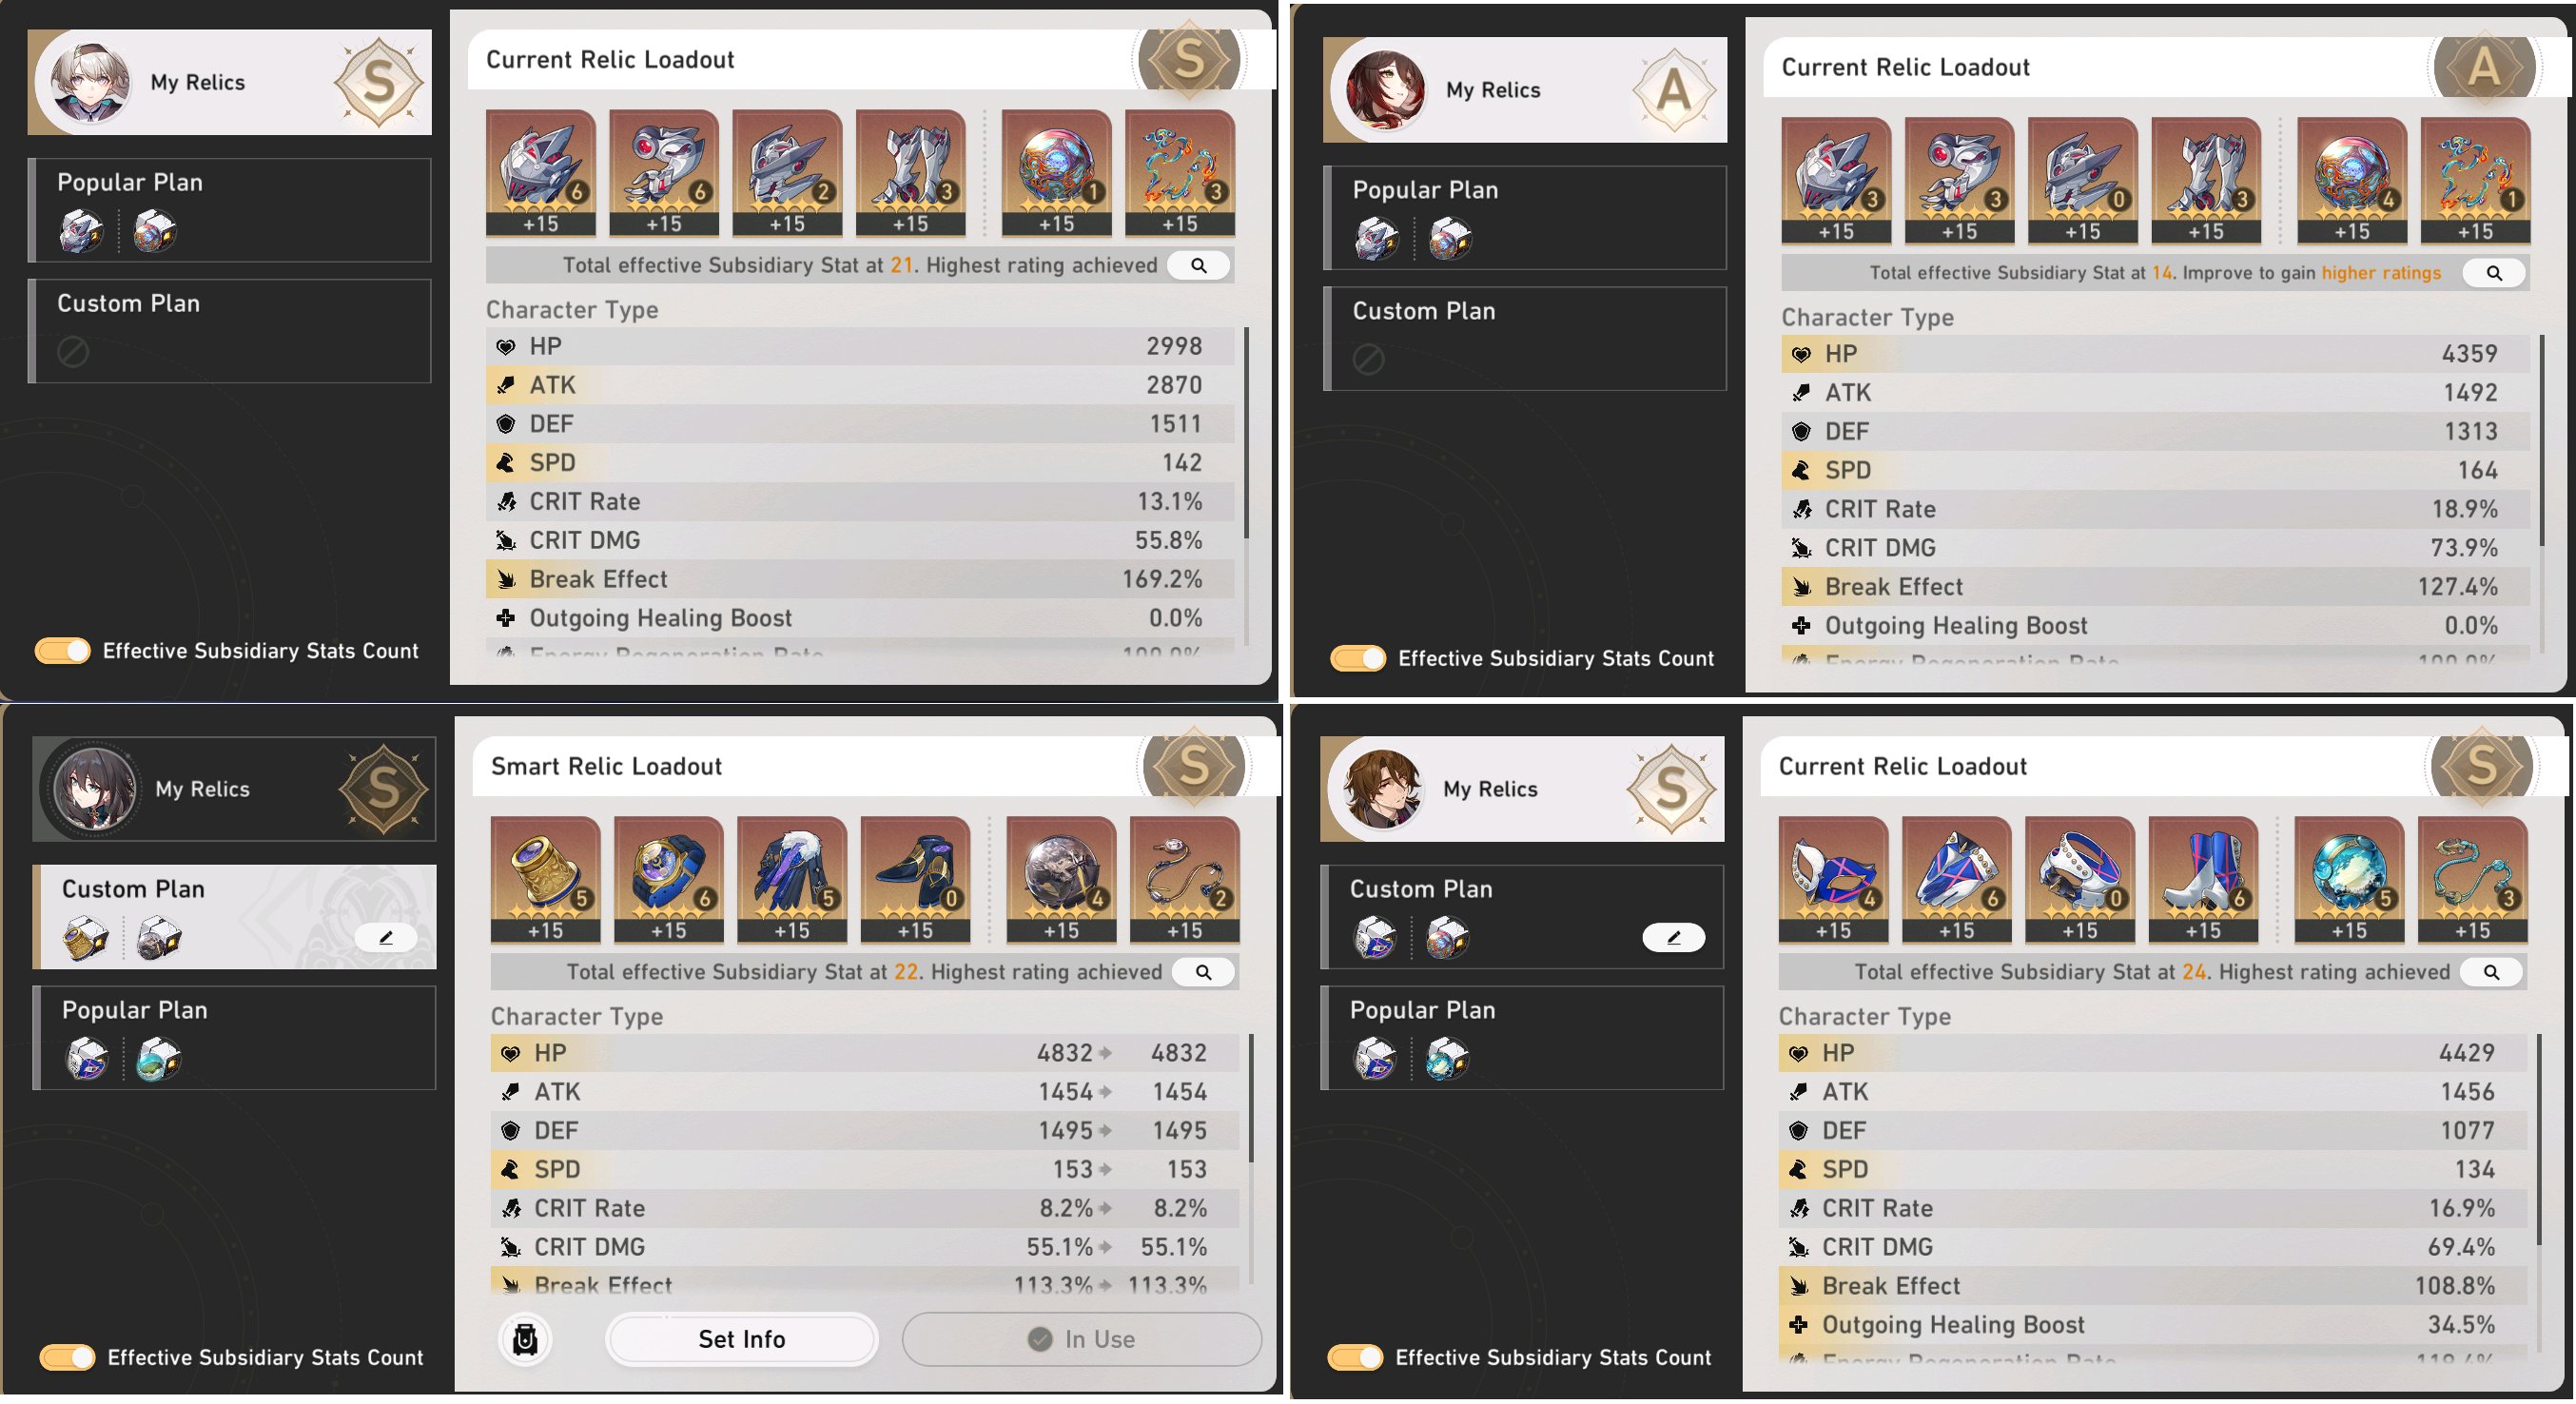Click magnifier beside Subsidiary Stat at 21
Image resolution: width=2576 pixels, height=1404 pixels.
[1198, 265]
